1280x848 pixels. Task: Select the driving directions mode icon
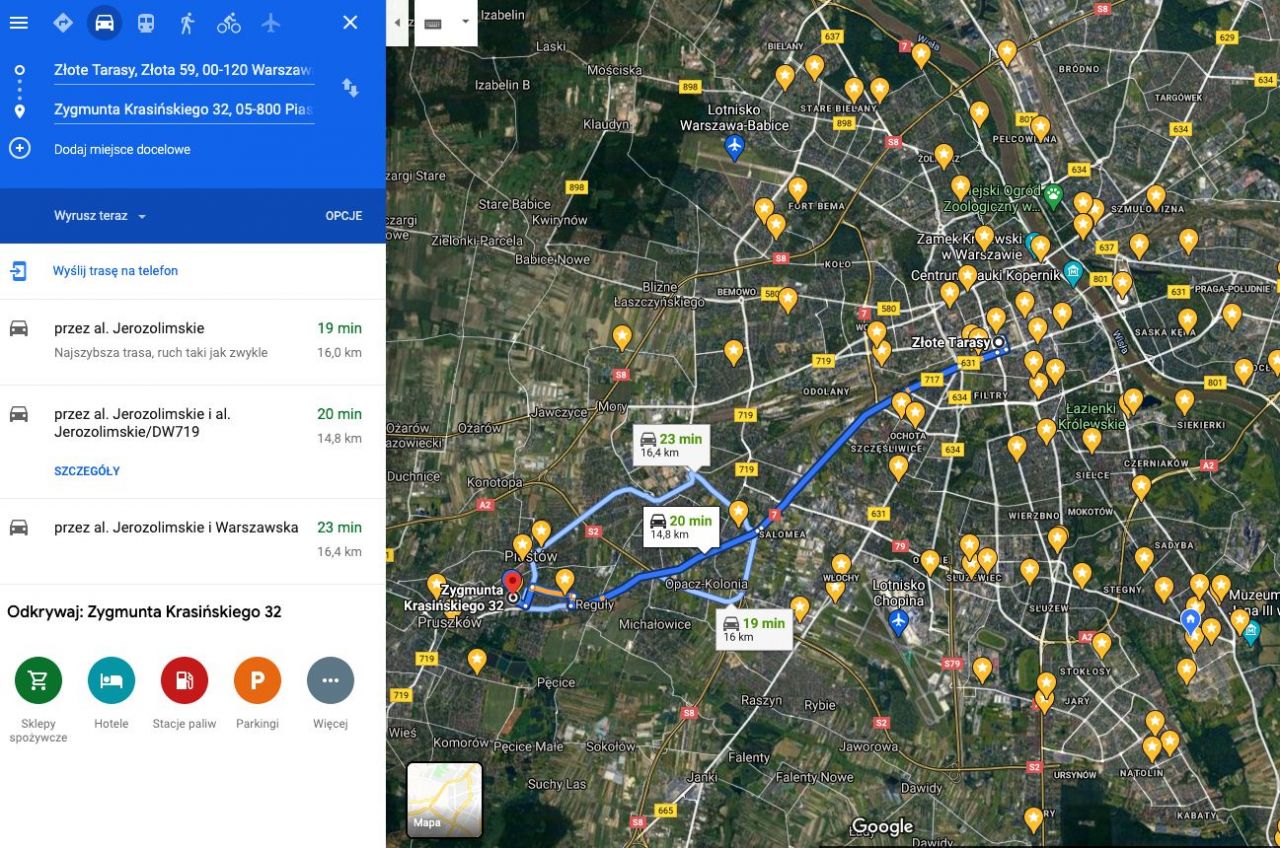click(x=104, y=22)
